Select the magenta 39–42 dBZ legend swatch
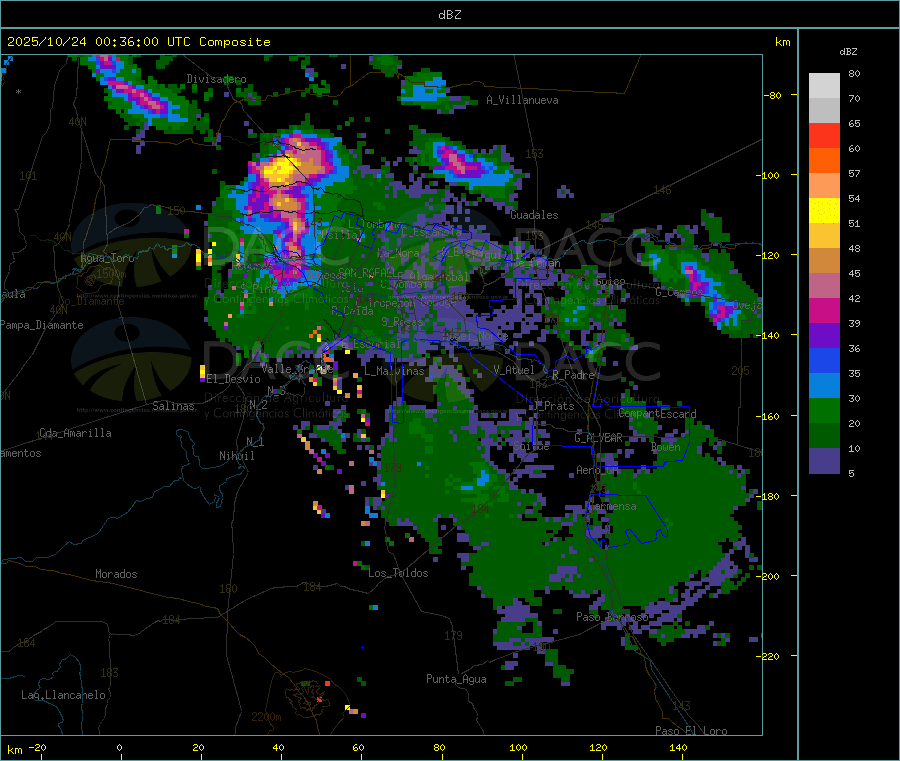This screenshot has width=900, height=761. click(x=824, y=310)
